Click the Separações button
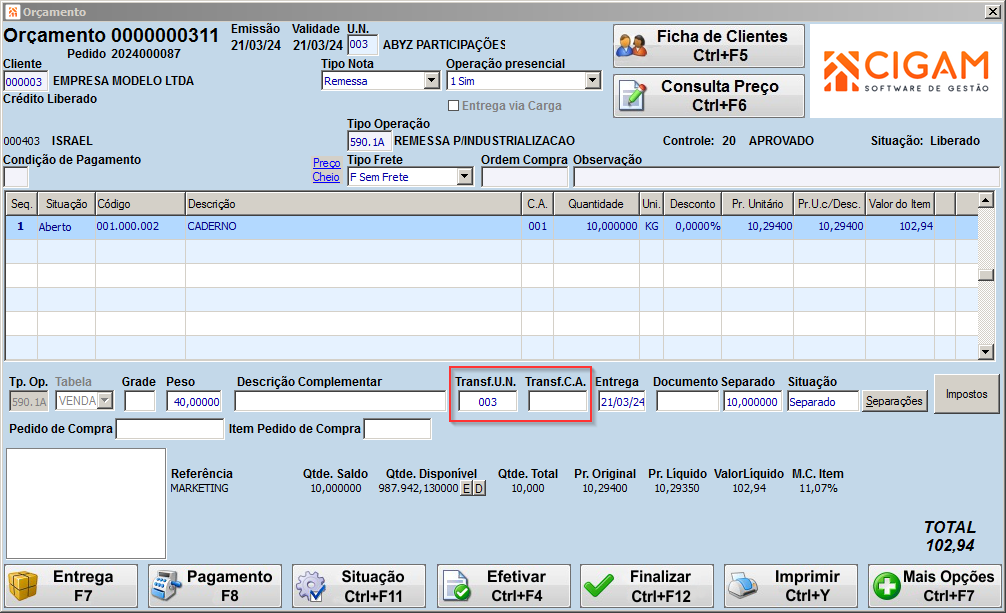This screenshot has height=613, width=1006. [x=894, y=401]
